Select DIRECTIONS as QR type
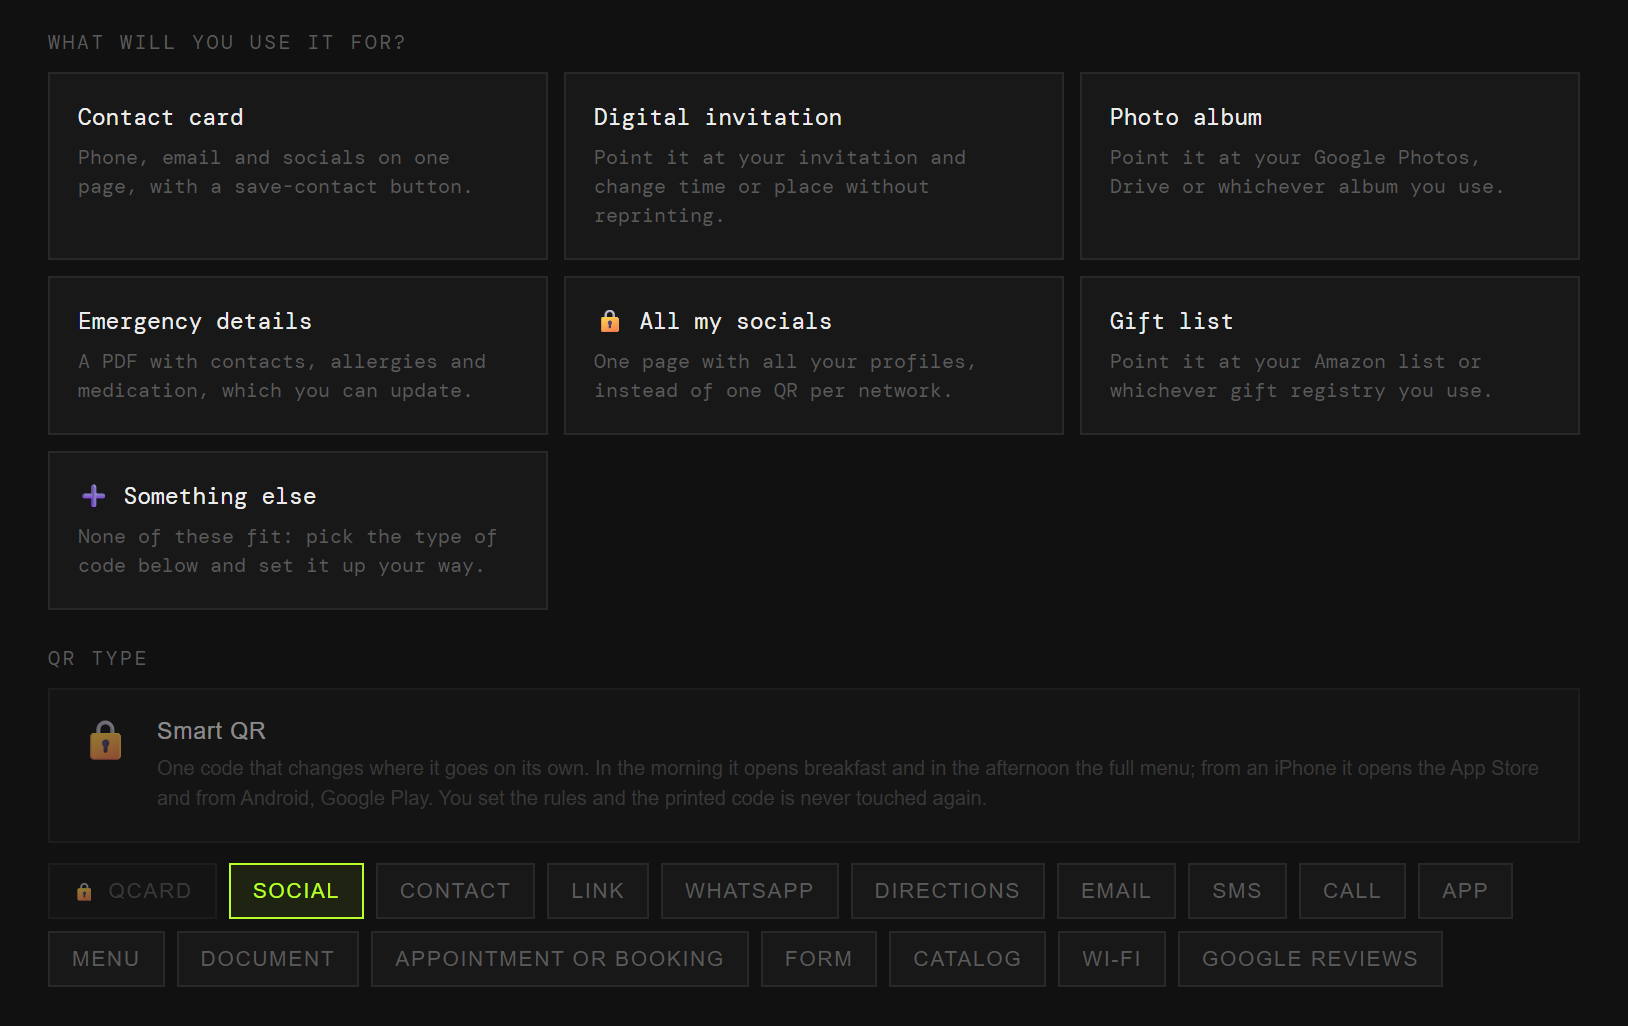 [948, 891]
